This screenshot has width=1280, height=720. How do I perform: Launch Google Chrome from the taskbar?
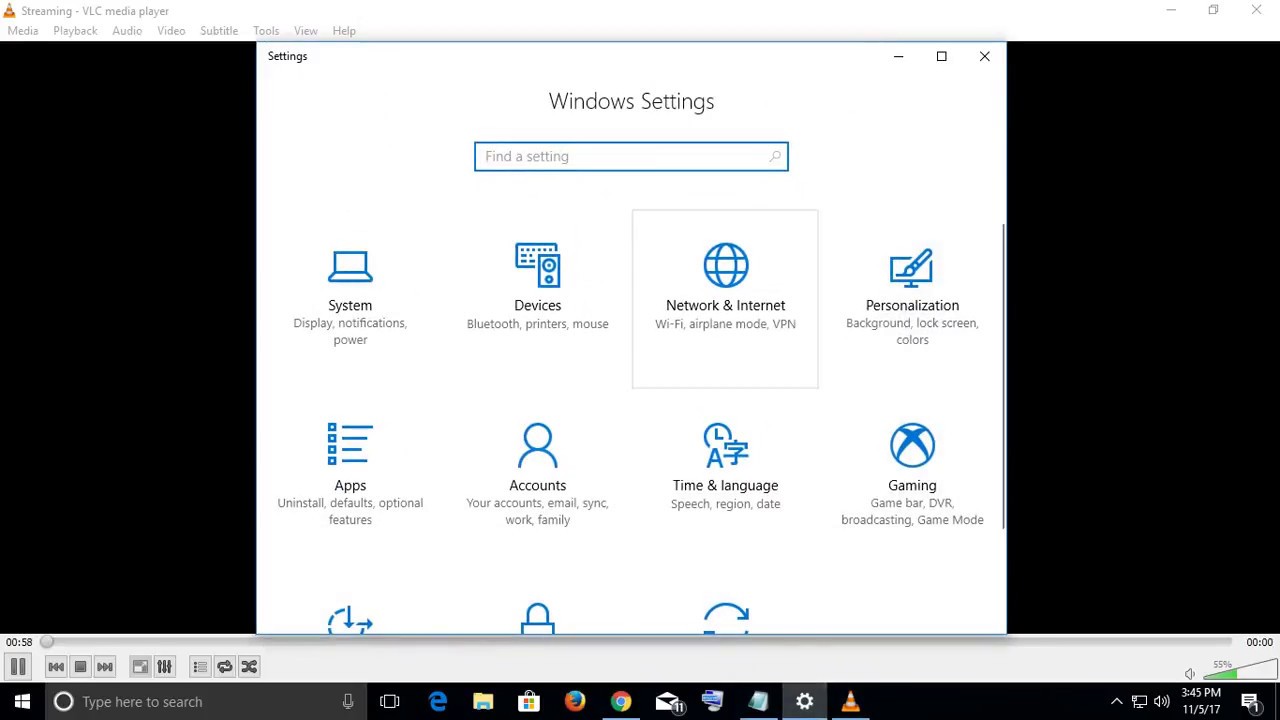click(x=621, y=702)
